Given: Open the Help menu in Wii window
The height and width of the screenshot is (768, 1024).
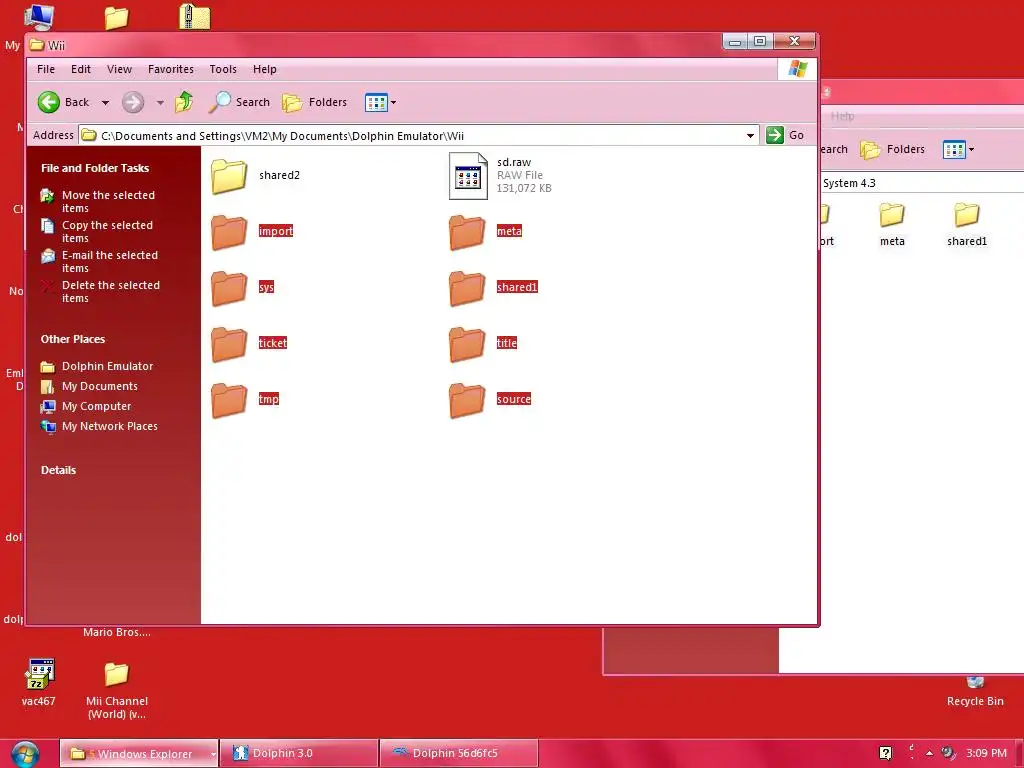Looking at the screenshot, I should coord(264,69).
